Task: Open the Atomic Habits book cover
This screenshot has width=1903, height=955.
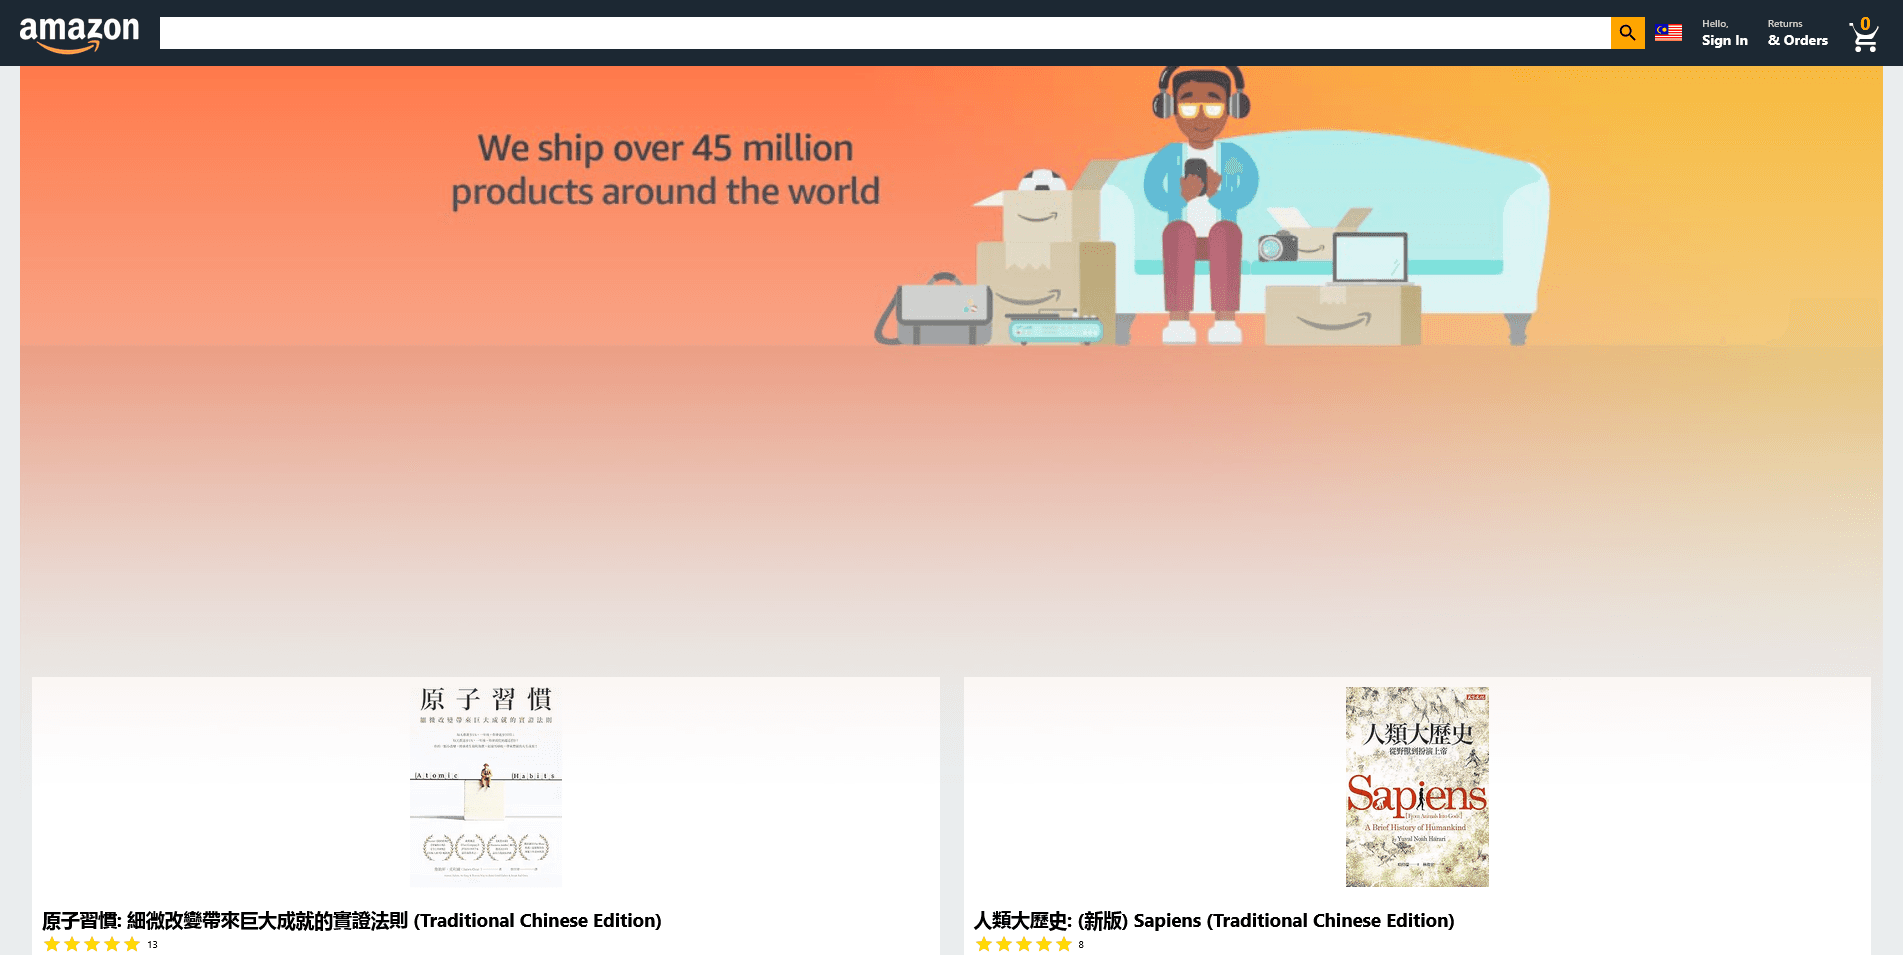Action: 486,786
